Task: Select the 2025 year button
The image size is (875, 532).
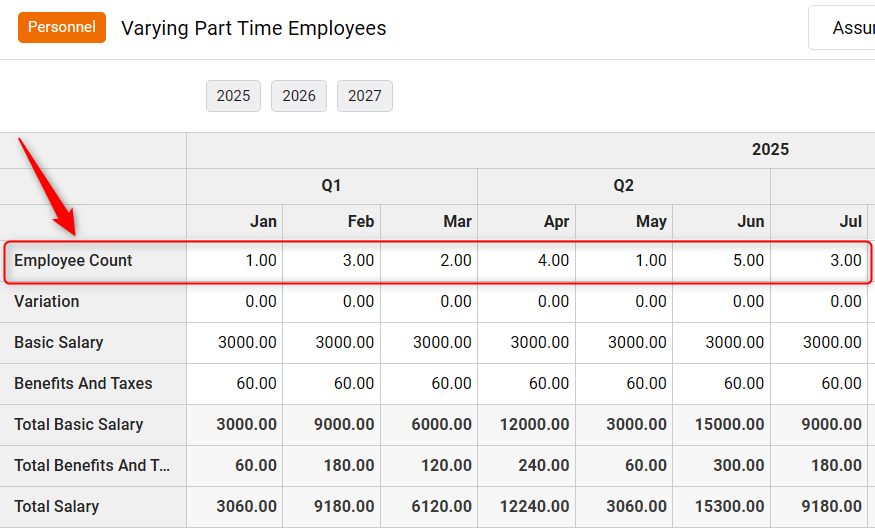Action: tap(233, 96)
